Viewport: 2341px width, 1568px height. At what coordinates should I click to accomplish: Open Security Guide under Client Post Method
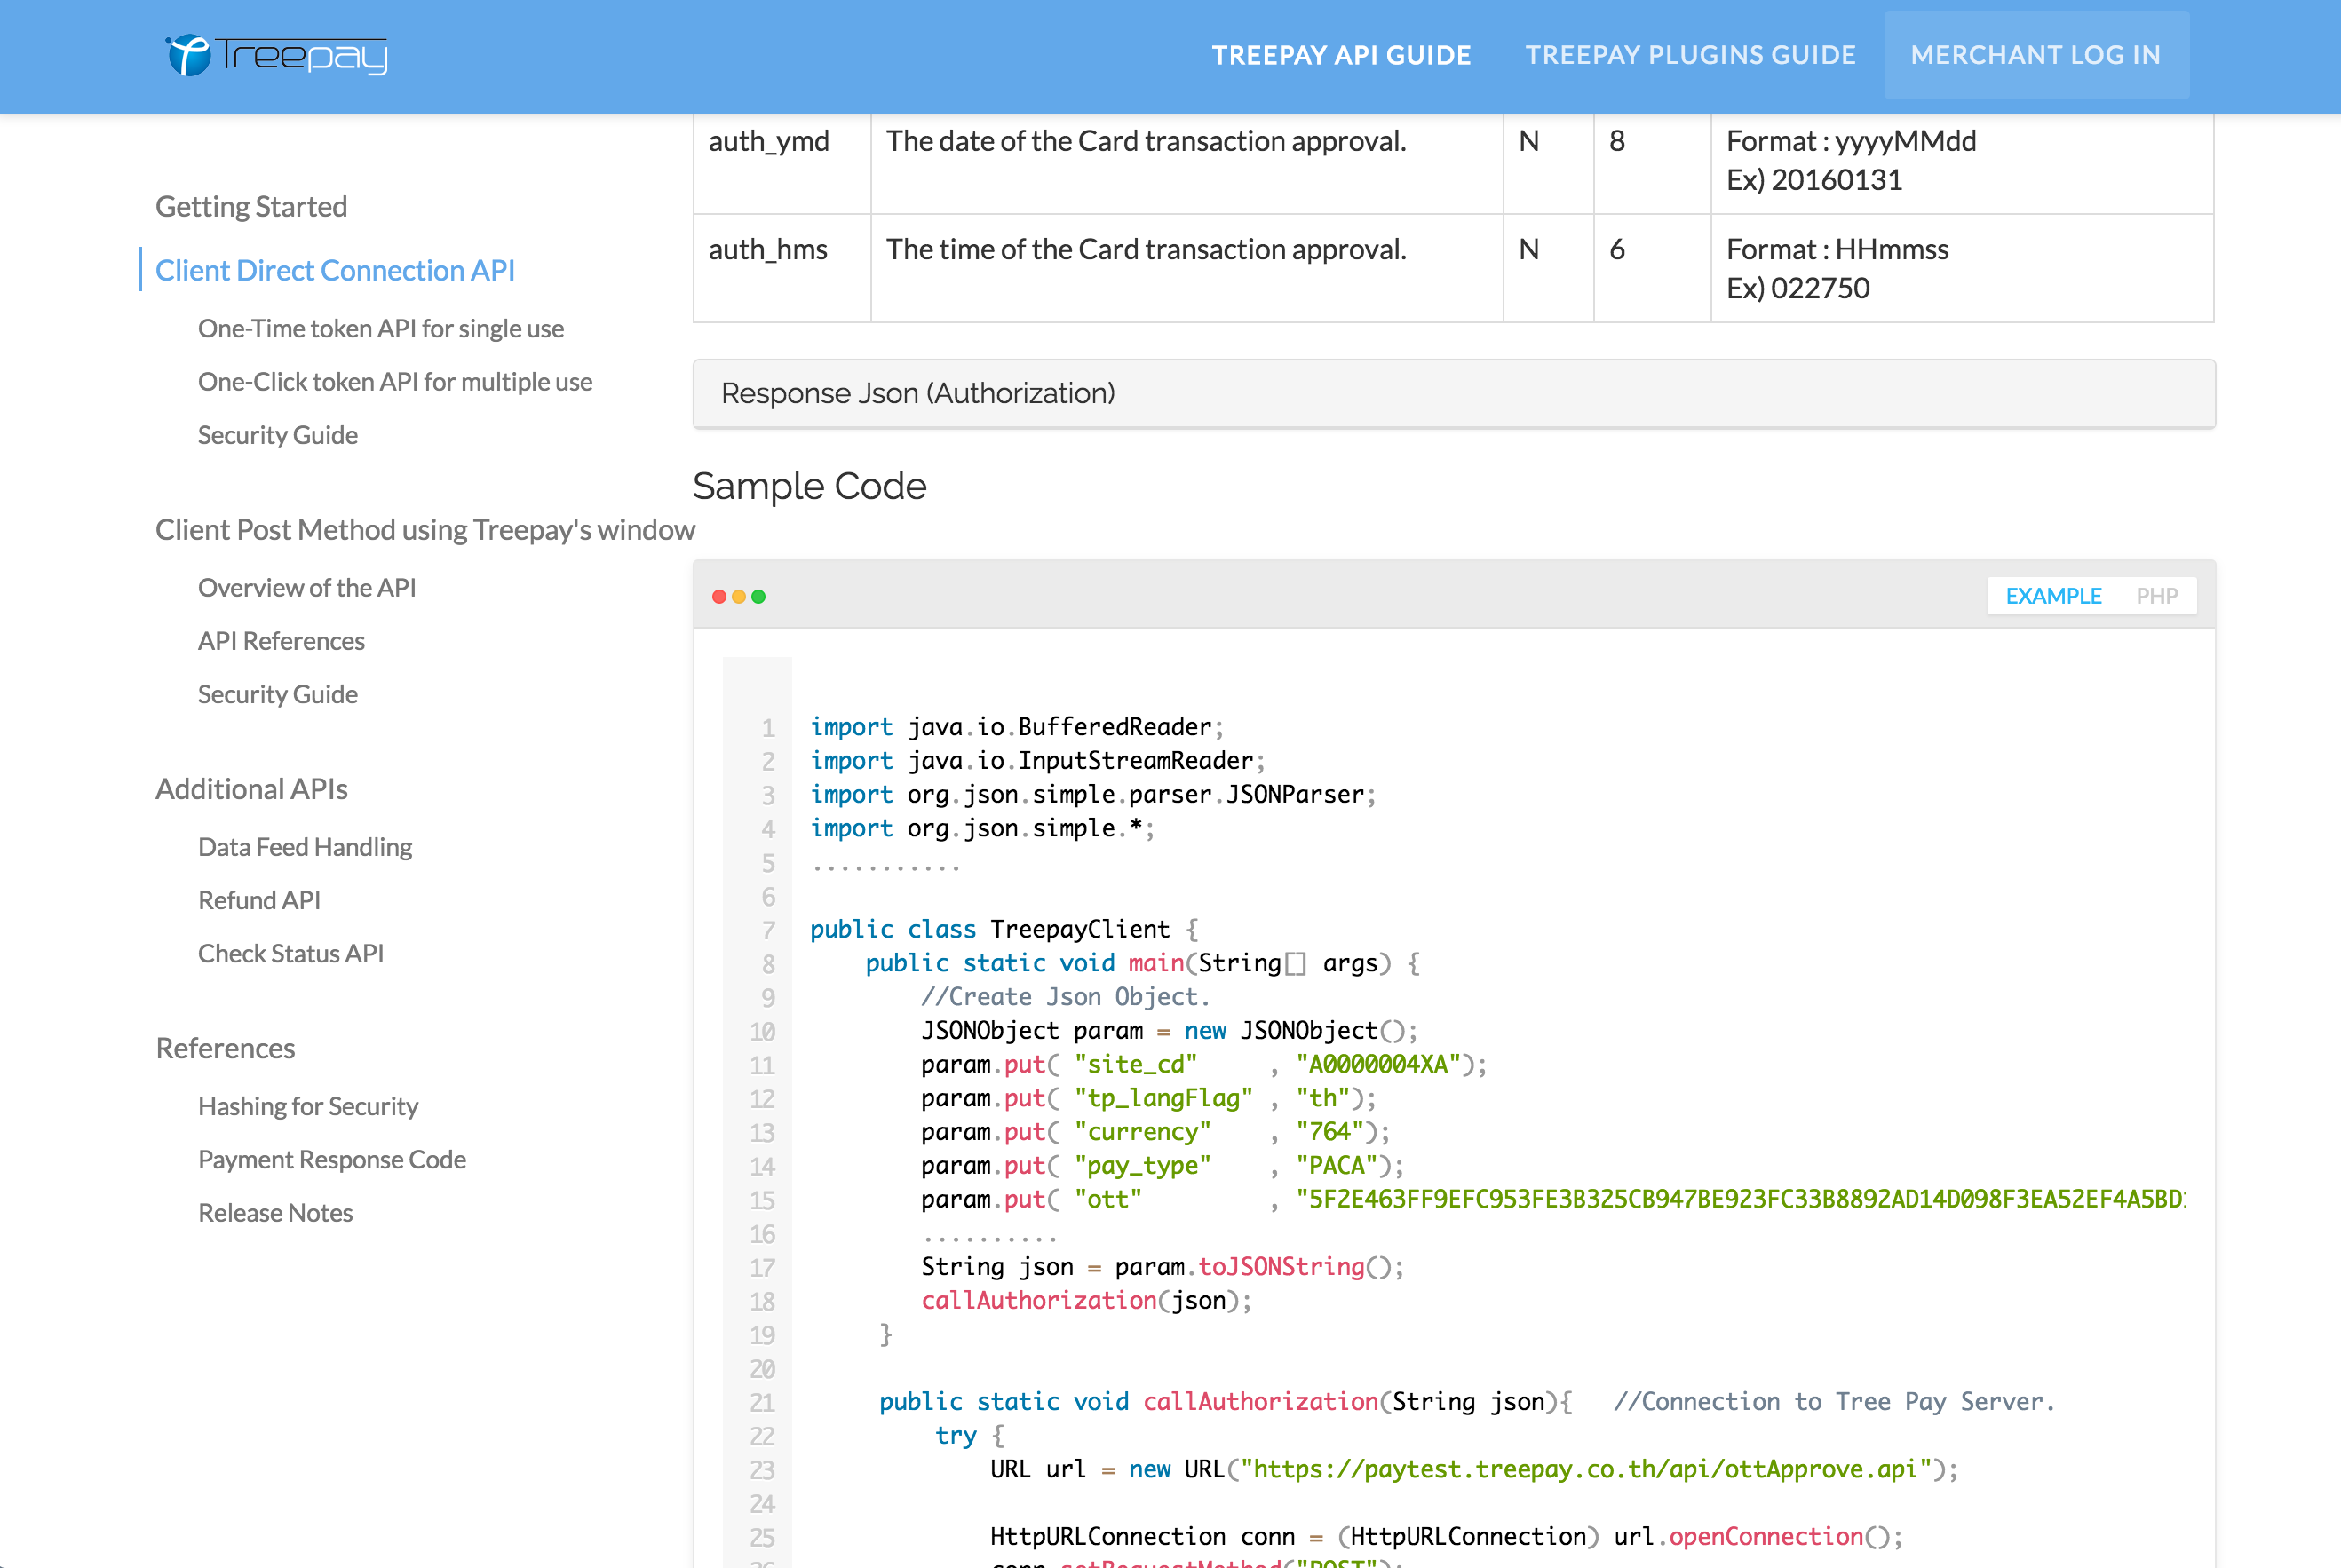pyautogui.click(x=278, y=693)
